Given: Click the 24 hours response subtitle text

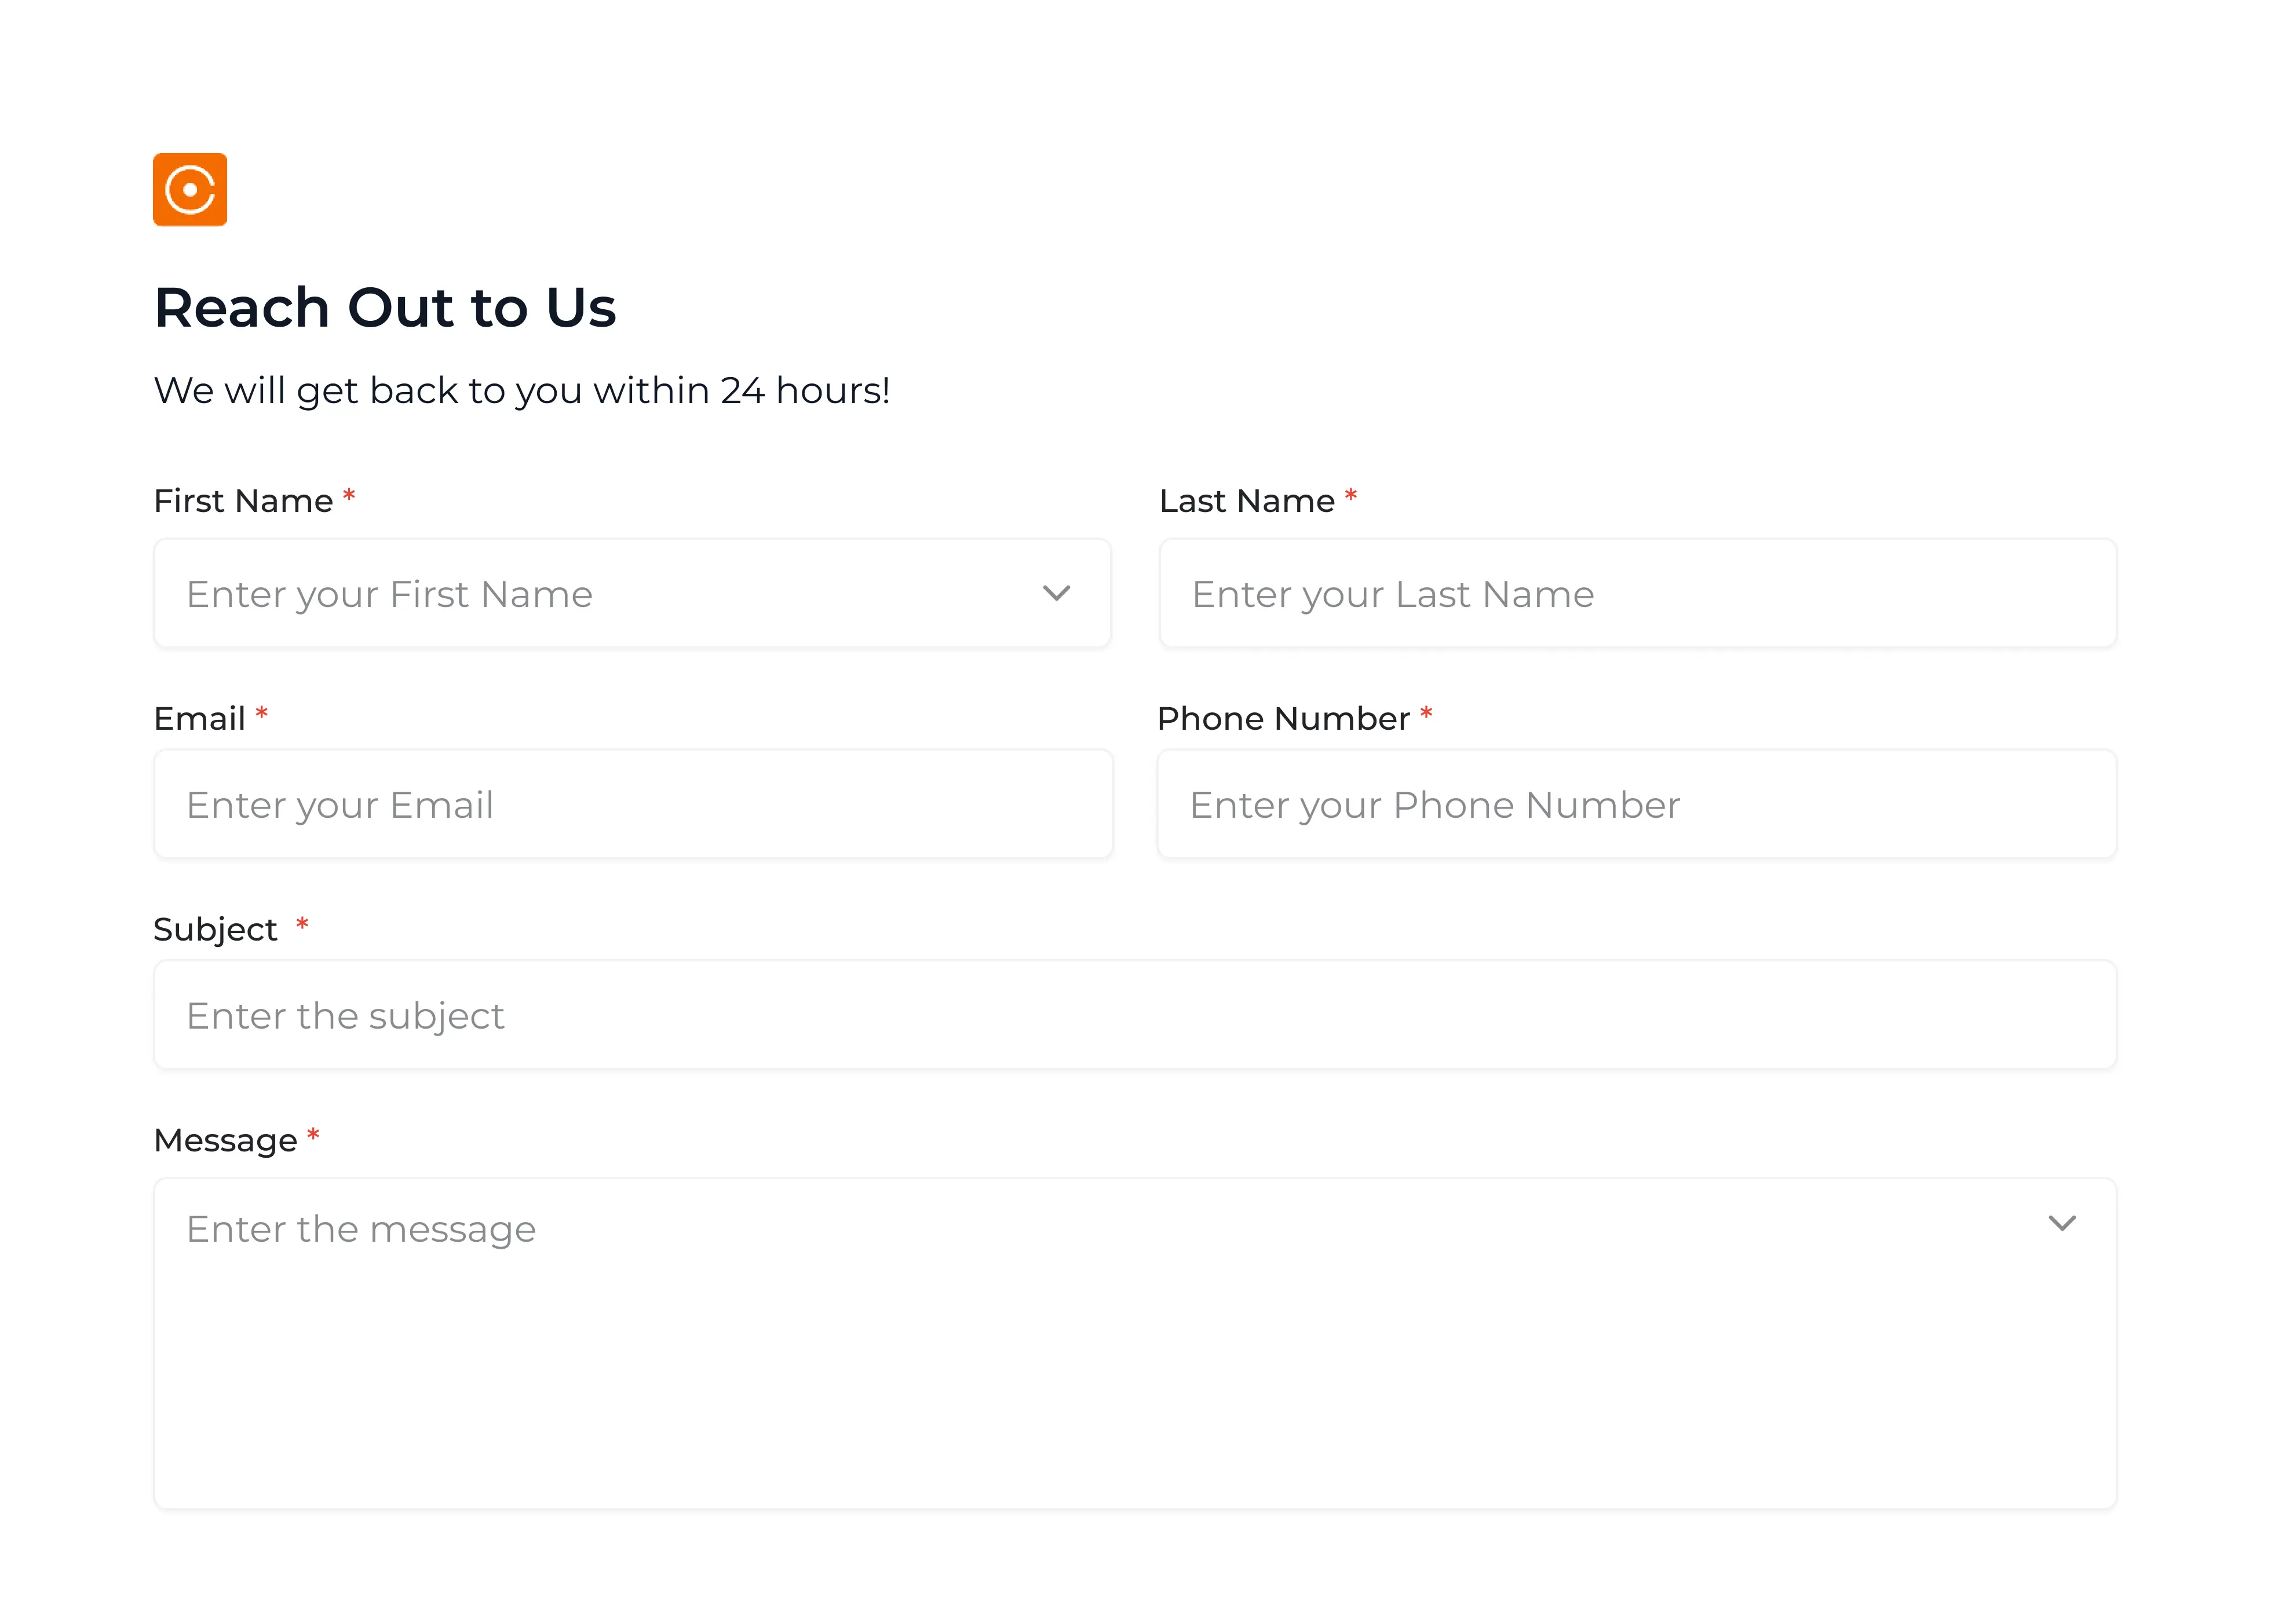Looking at the screenshot, I should pyautogui.click(x=521, y=391).
